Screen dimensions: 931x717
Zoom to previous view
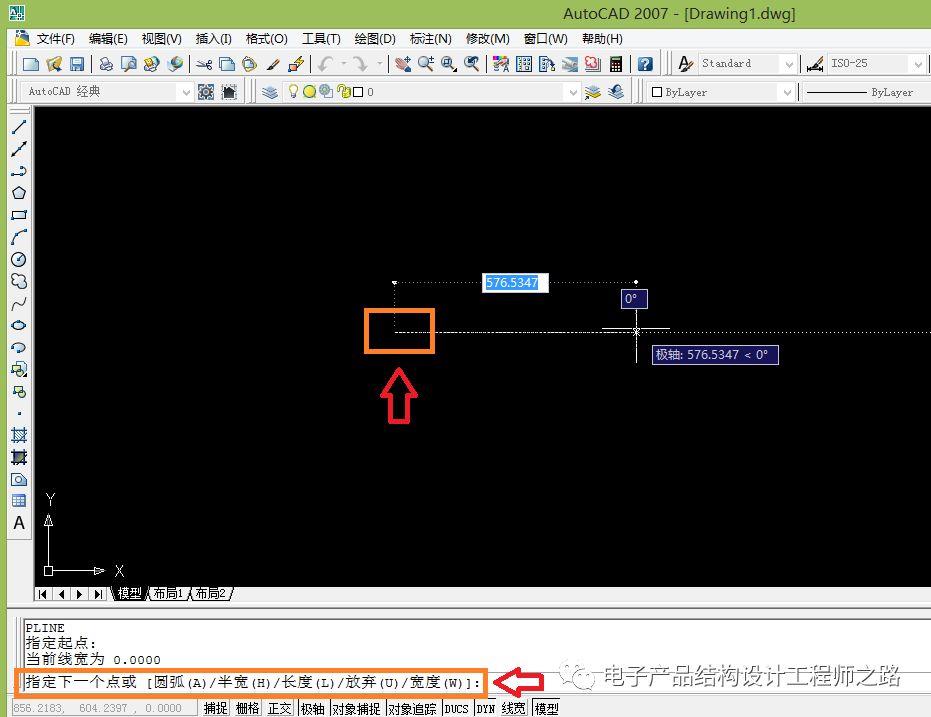point(472,64)
